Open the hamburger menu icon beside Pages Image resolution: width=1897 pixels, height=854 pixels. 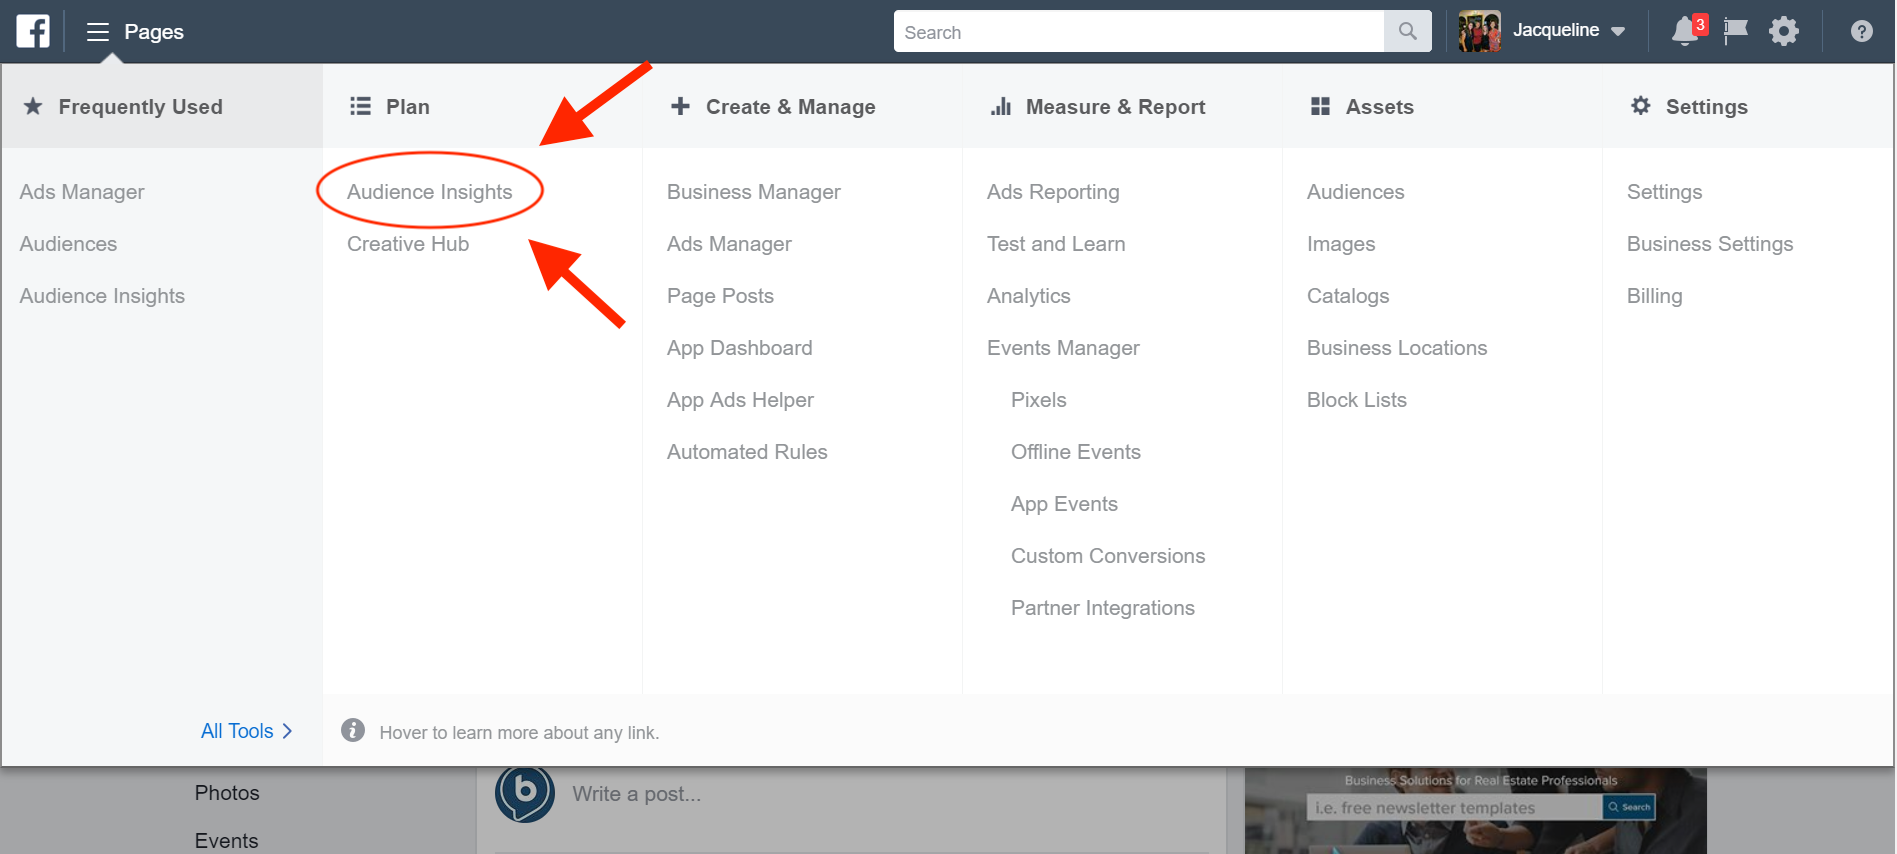point(97,32)
